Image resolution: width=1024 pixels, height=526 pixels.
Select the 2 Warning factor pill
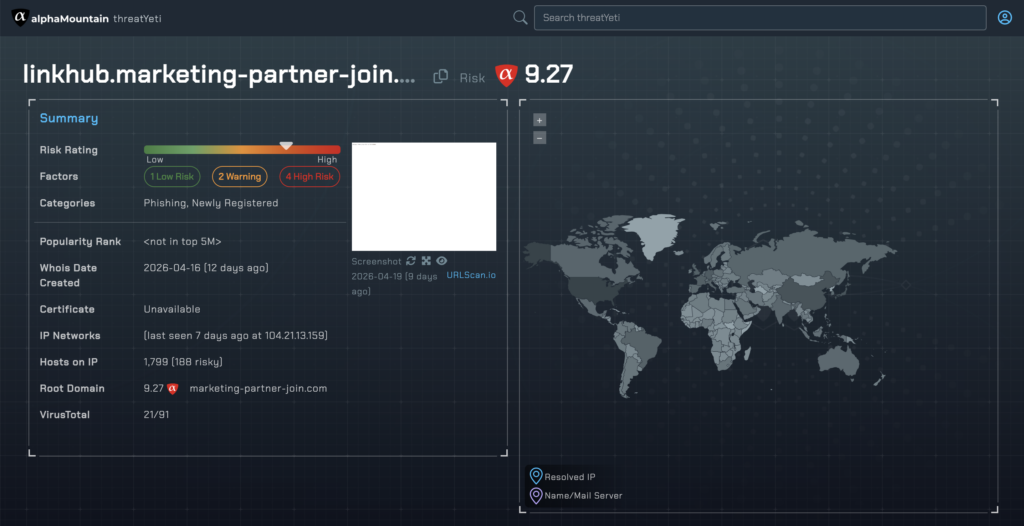pyautogui.click(x=240, y=176)
